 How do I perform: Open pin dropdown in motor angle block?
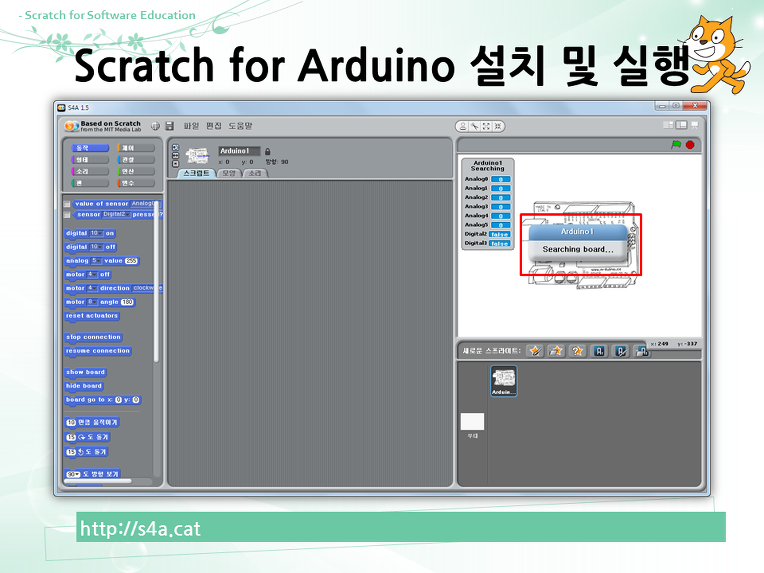pyautogui.click(x=93, y=302)
